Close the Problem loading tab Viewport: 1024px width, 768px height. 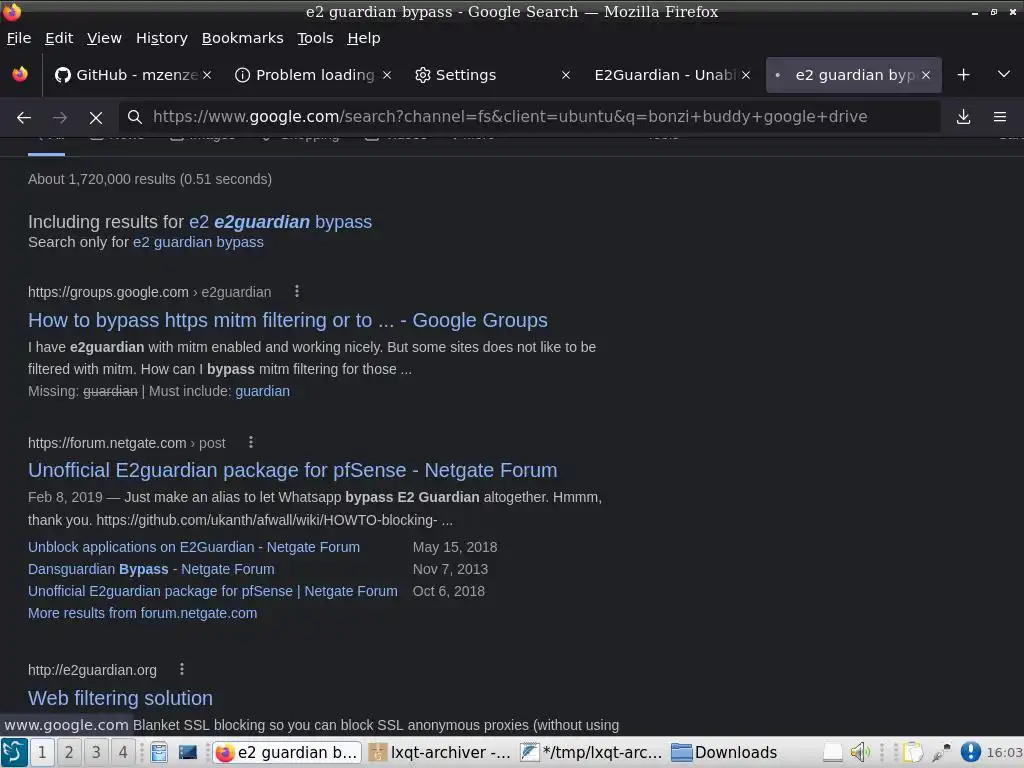pos(387,75)
